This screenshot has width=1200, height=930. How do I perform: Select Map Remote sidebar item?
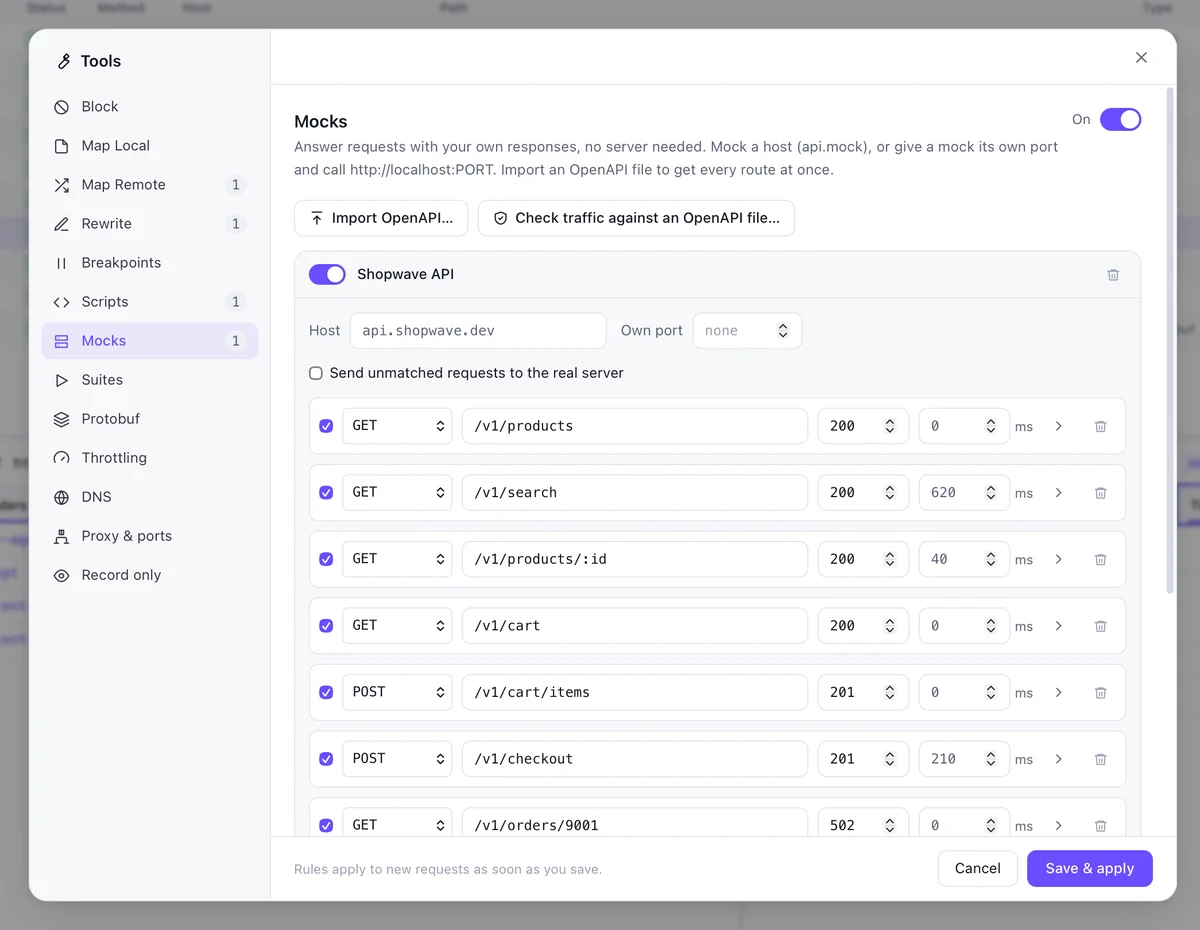pos(150,185)
